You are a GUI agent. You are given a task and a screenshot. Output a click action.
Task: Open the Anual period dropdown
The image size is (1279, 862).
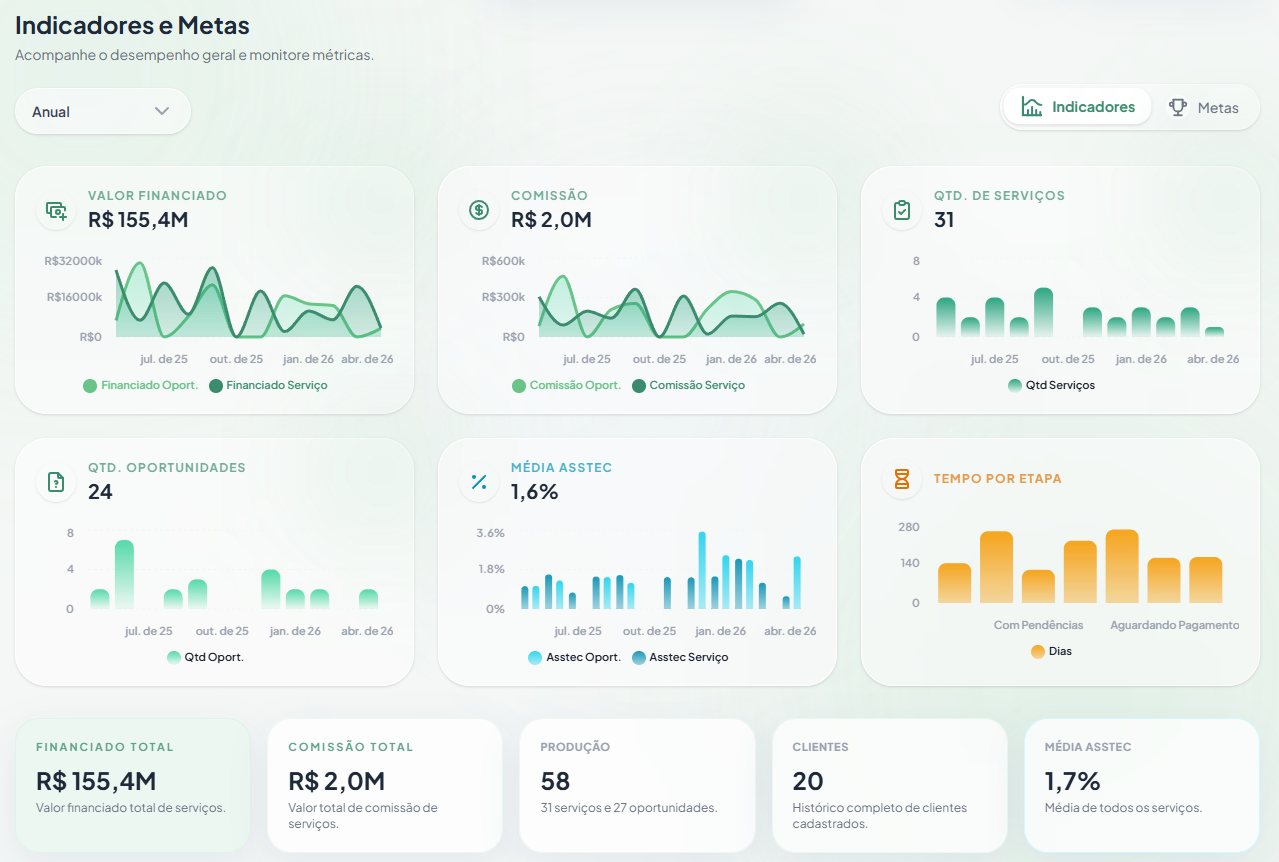tap(102, 111)
